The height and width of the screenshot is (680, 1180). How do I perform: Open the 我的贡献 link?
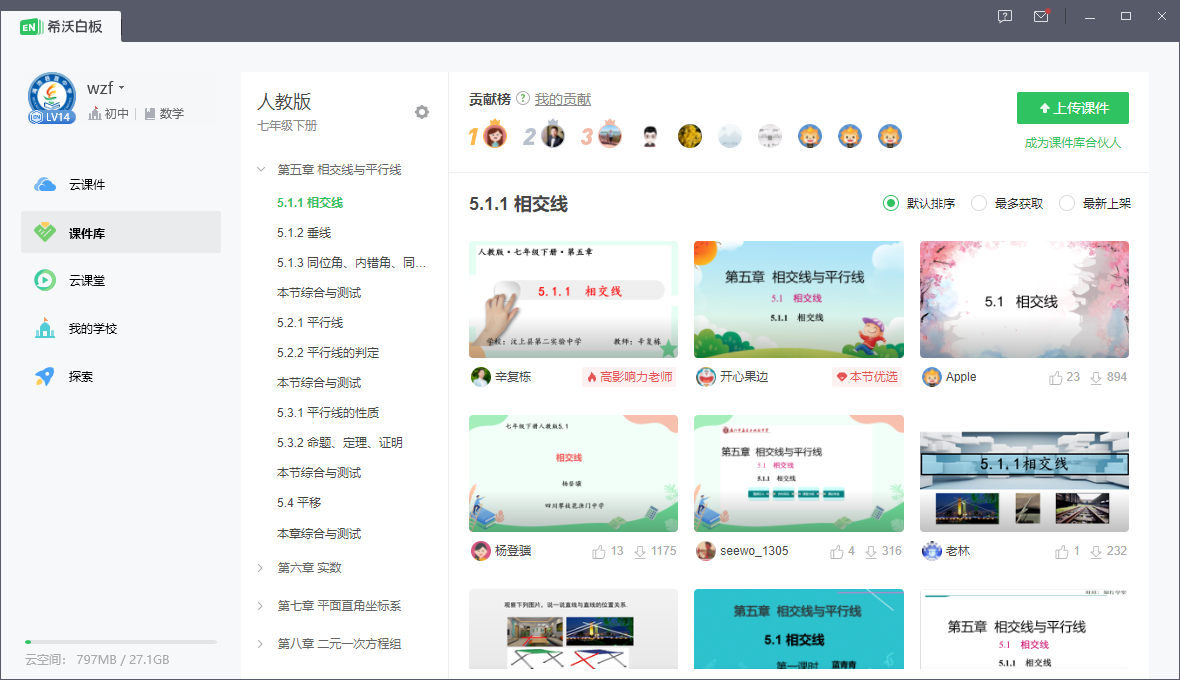(562, 99)
